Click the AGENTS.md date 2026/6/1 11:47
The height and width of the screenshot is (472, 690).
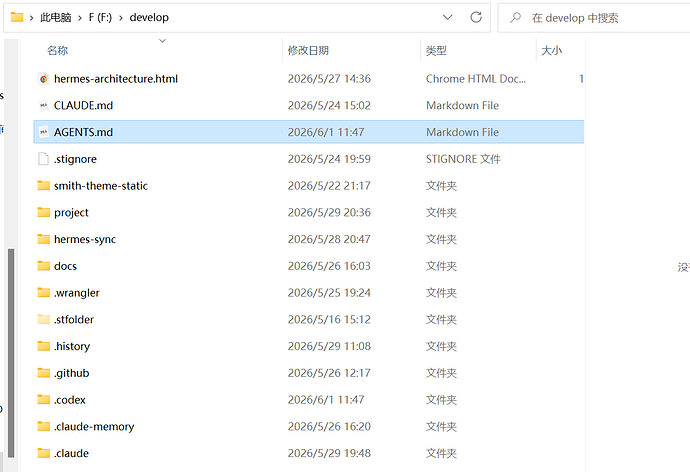326,132
